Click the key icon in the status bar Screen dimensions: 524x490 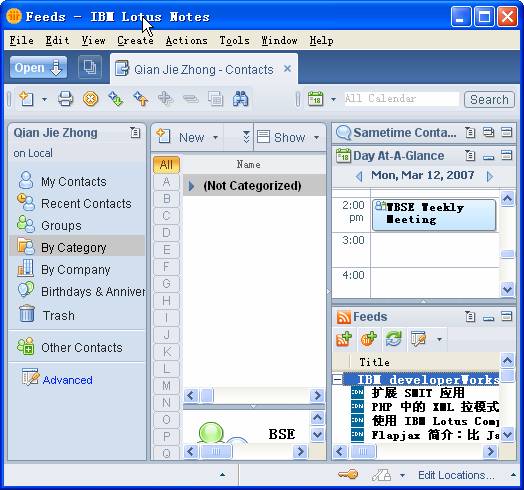click(348, 475)
